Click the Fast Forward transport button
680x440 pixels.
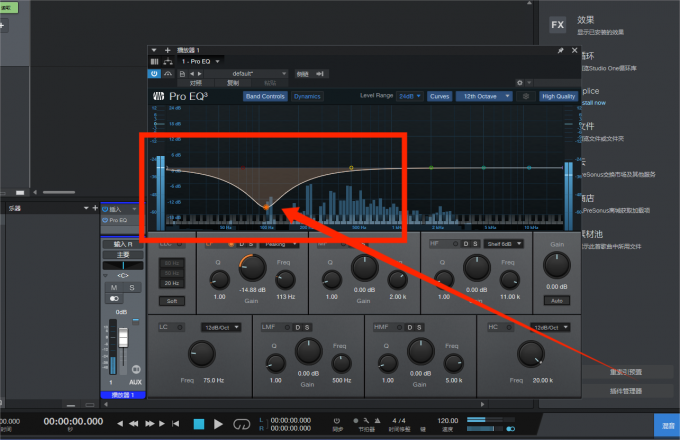(150, 424)
